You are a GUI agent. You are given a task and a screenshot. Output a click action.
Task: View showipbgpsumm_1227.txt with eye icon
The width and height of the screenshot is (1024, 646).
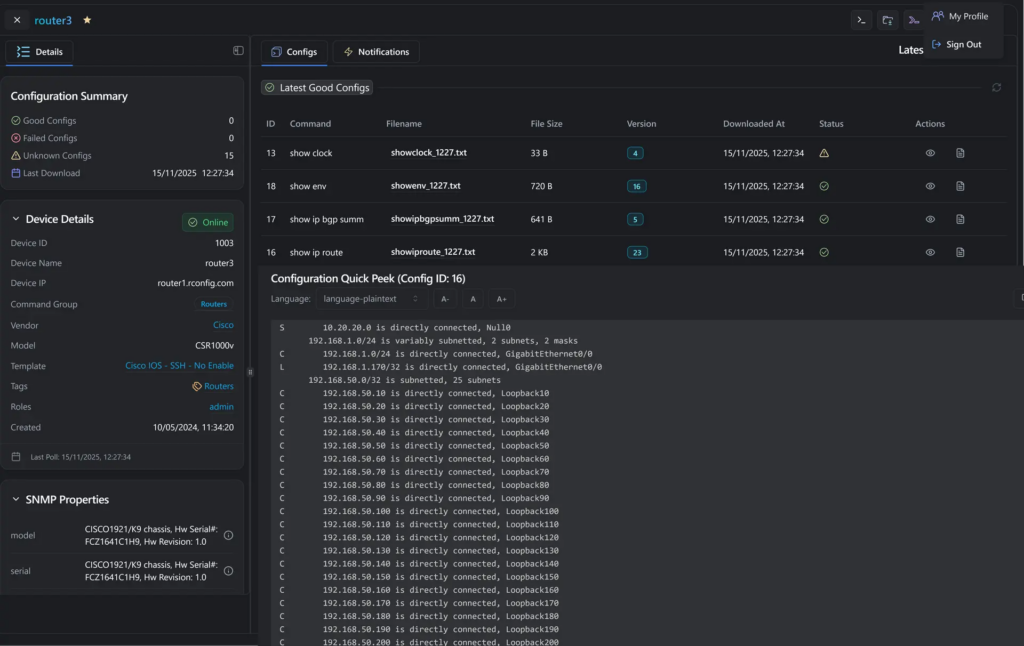(x=930, y=219)
